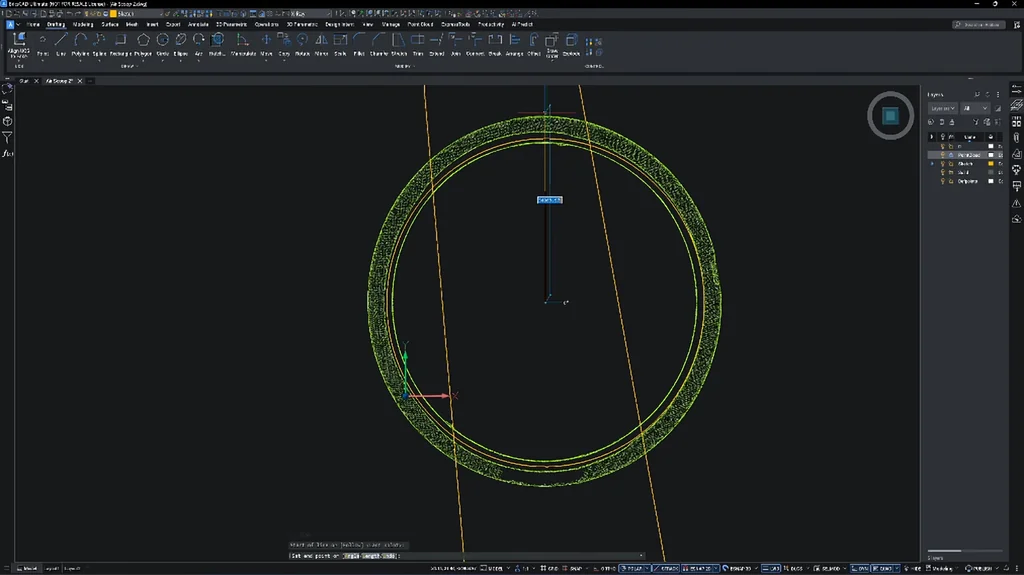Click the Sketch layer yellow color swatch
The image size is (1024, 575).
(x=991, y=163)
